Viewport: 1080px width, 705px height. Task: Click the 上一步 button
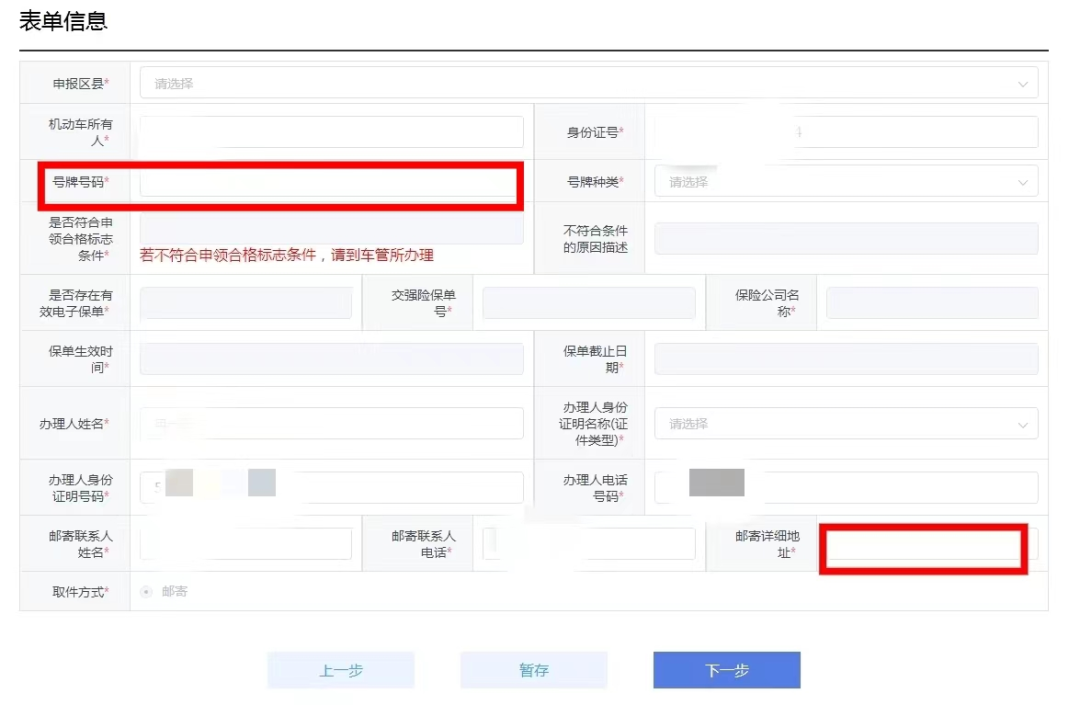(x=340, y=670)
